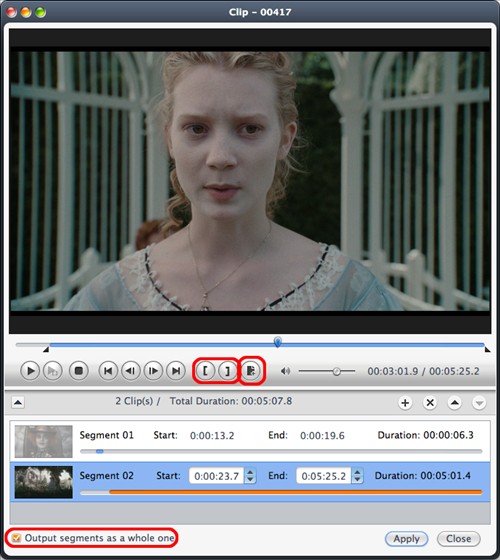Click the video preview frame
Screen dimensions: 500x560
[250, 181]
